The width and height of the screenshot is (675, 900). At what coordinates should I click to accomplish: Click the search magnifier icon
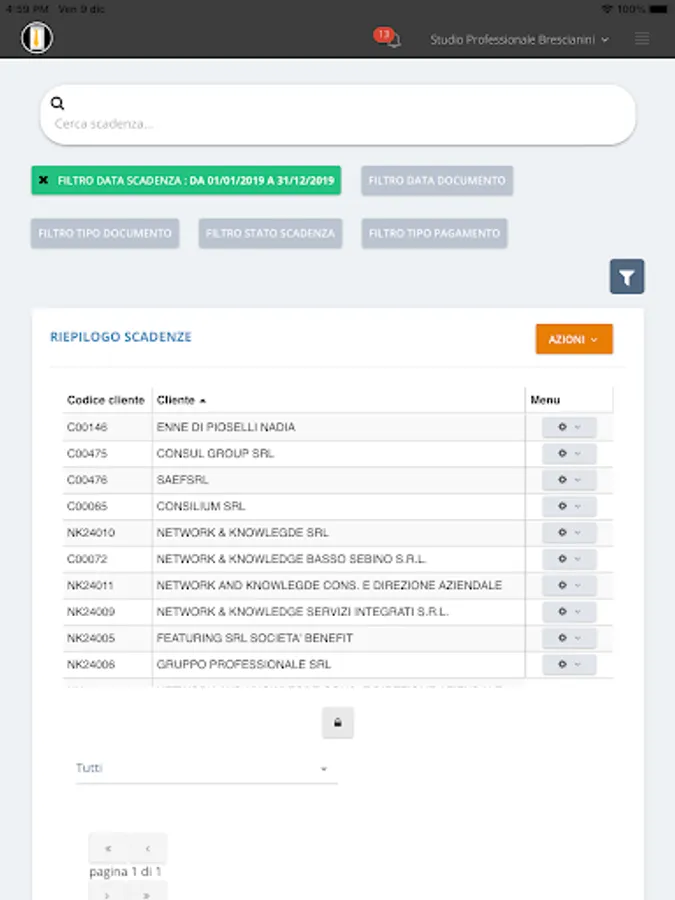(x=57, y=103)
